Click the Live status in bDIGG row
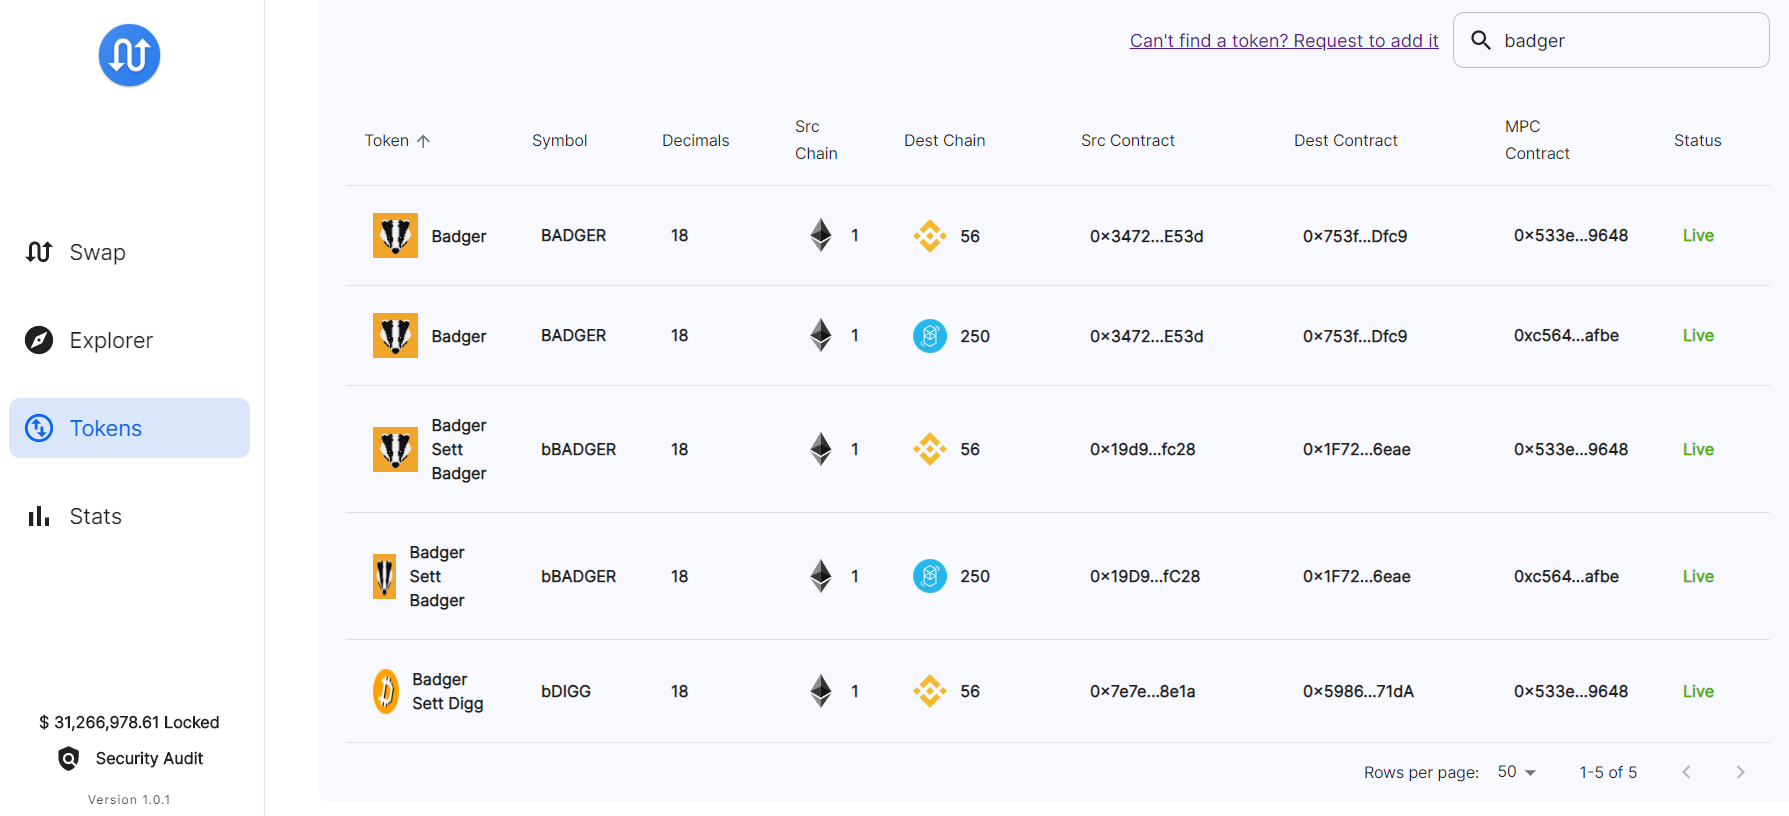 click(x=1698, y=691)
